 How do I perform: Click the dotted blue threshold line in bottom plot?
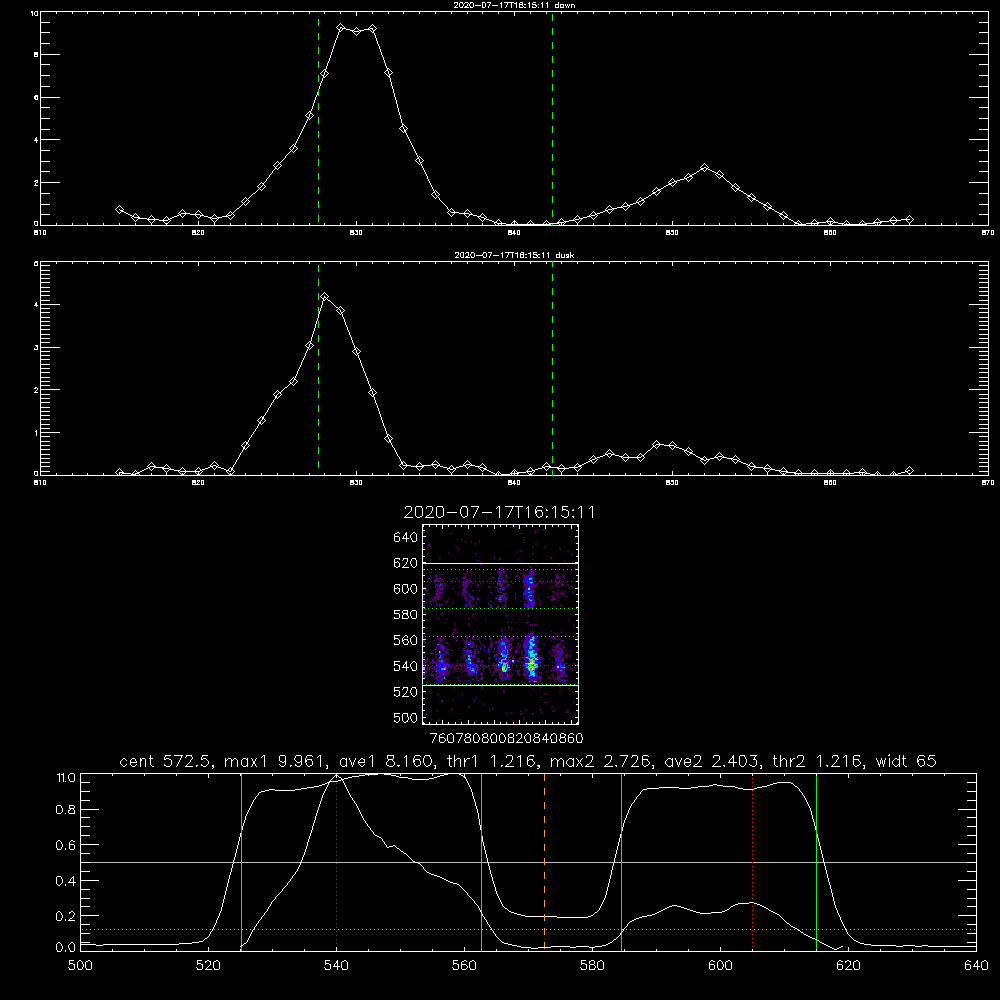click(x=528, y=930)
